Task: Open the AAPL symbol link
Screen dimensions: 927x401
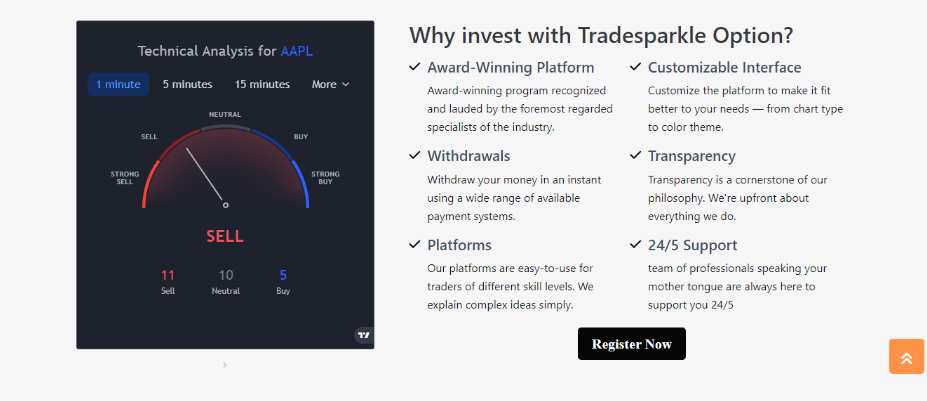Action: (x=297, y=51)
